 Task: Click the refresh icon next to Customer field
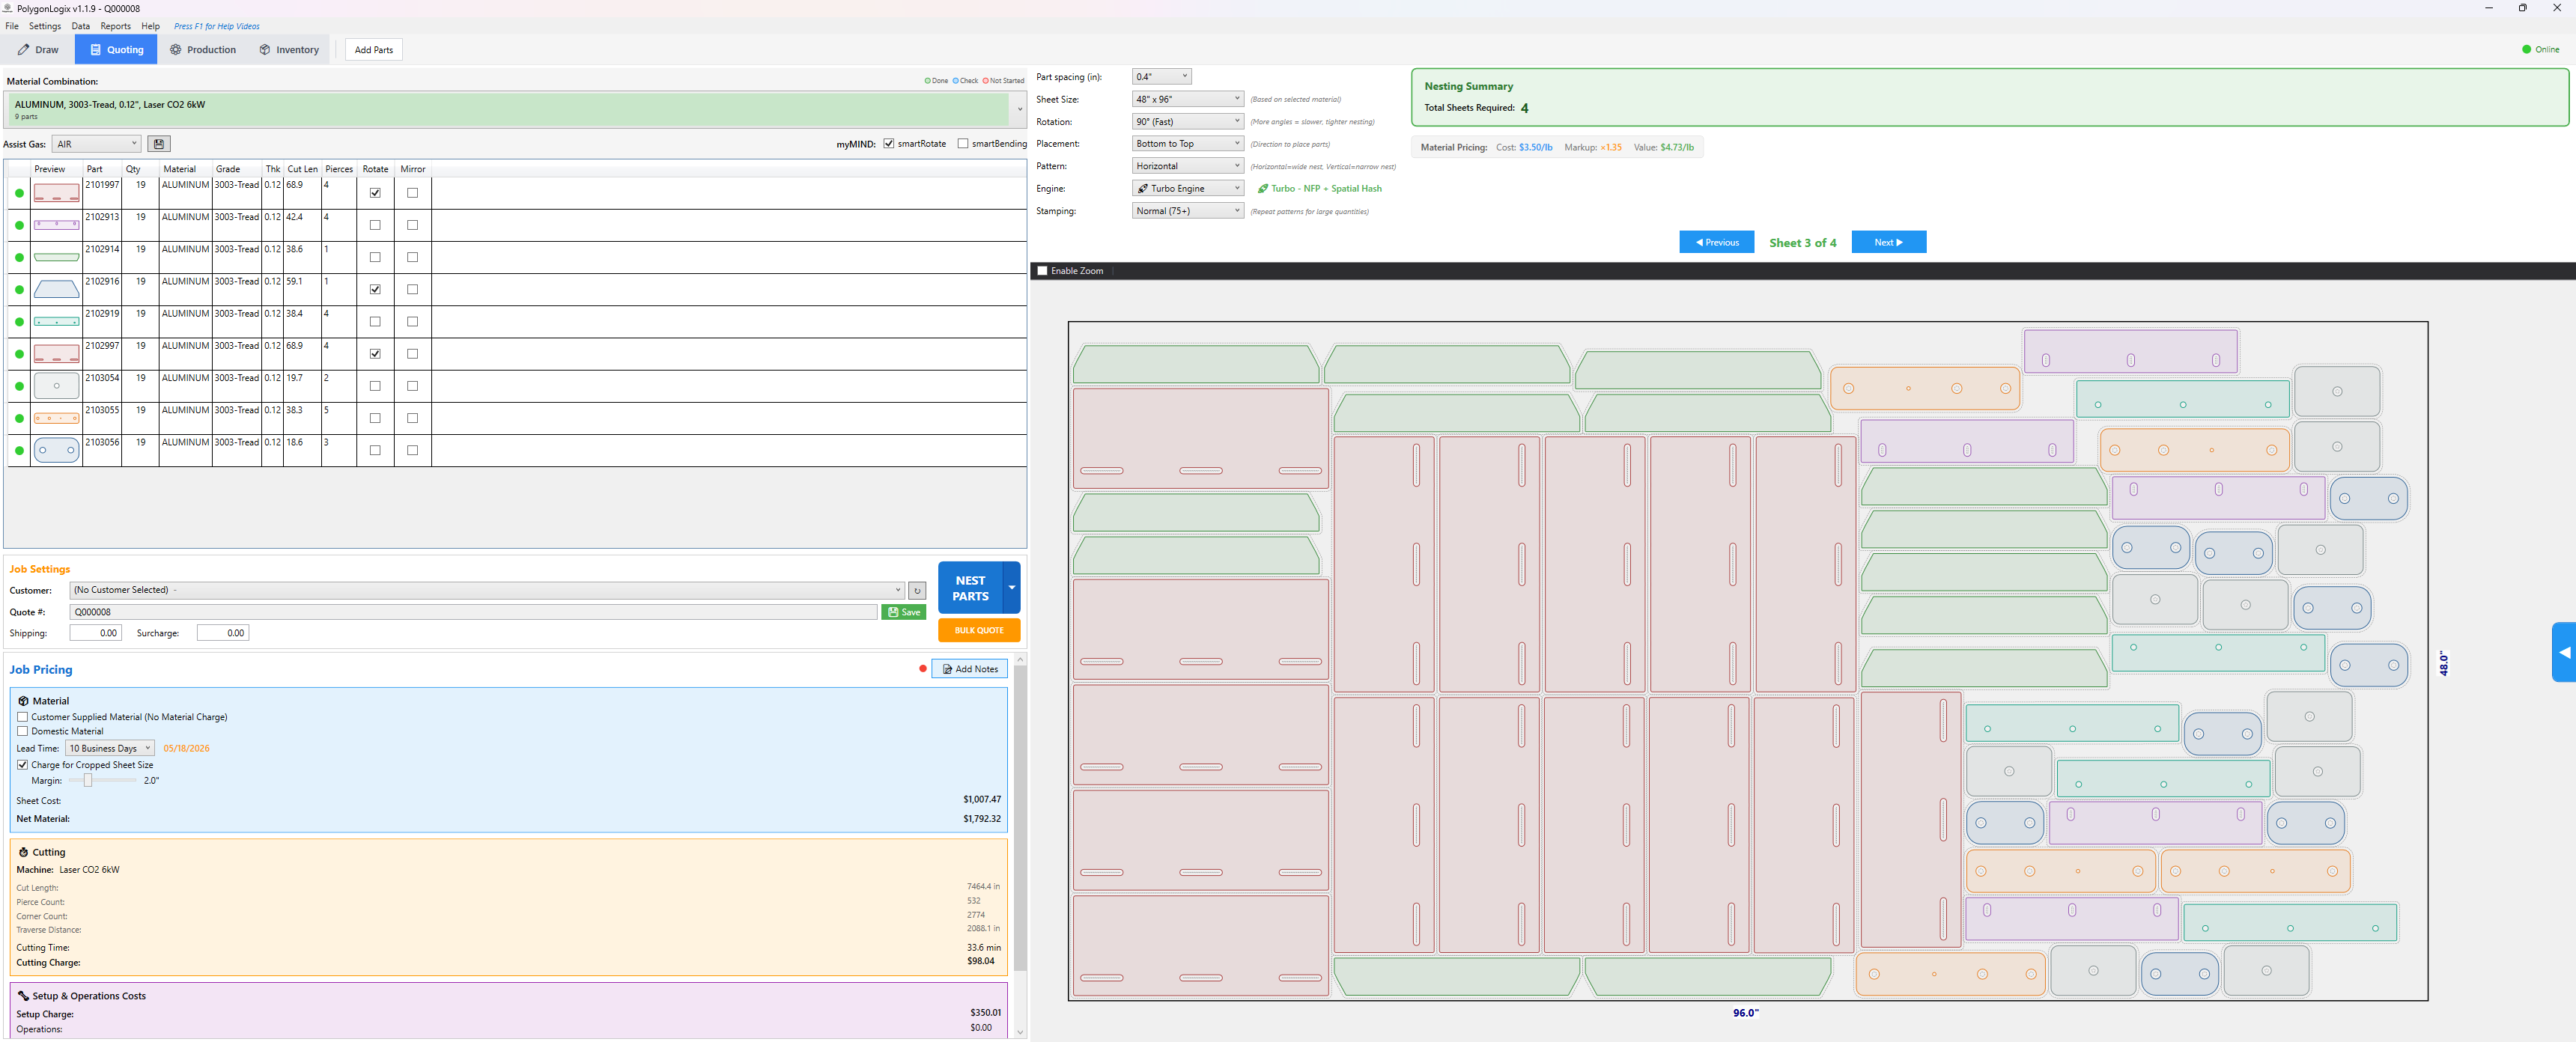click(x=917, y=591)
